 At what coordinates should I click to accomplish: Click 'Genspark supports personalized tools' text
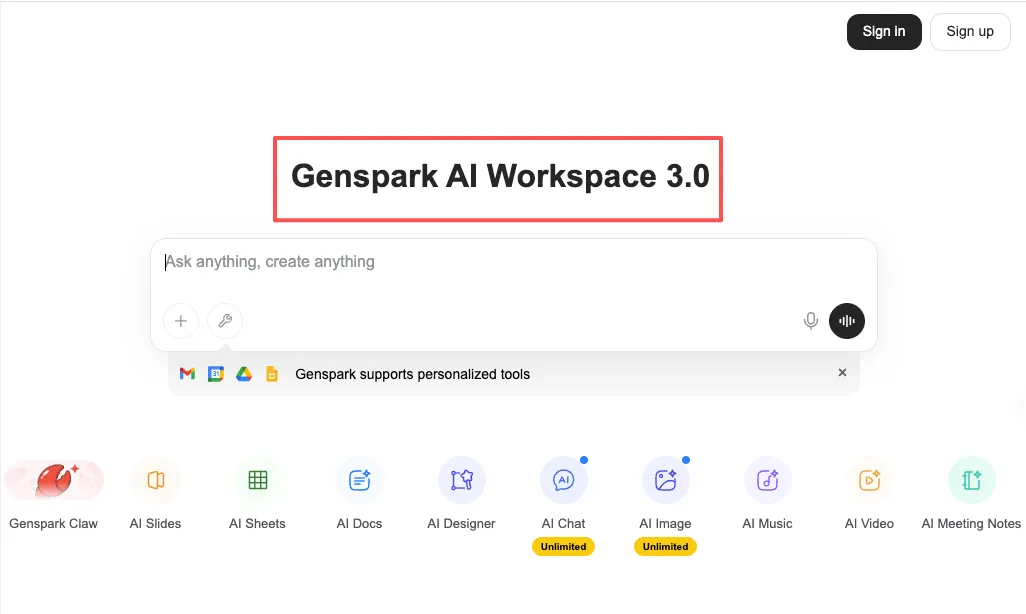pyautogui.click(x=412, y=374)
